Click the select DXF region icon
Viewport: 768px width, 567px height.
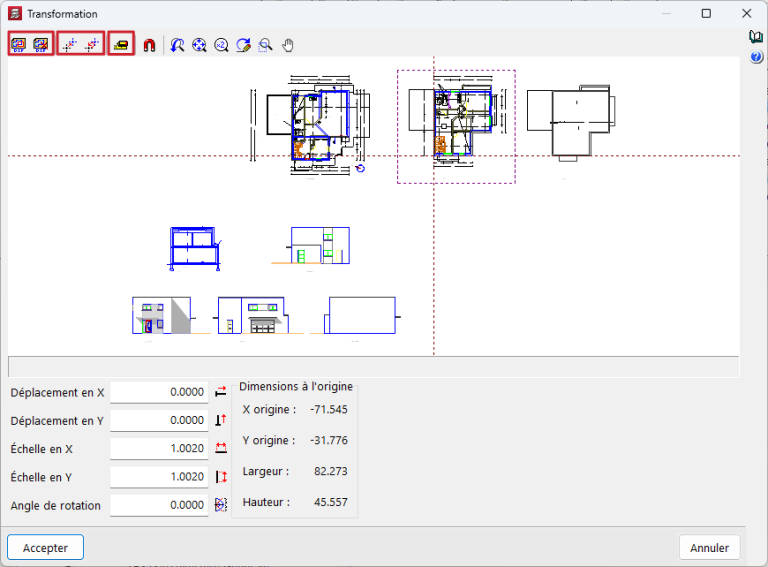19,45
